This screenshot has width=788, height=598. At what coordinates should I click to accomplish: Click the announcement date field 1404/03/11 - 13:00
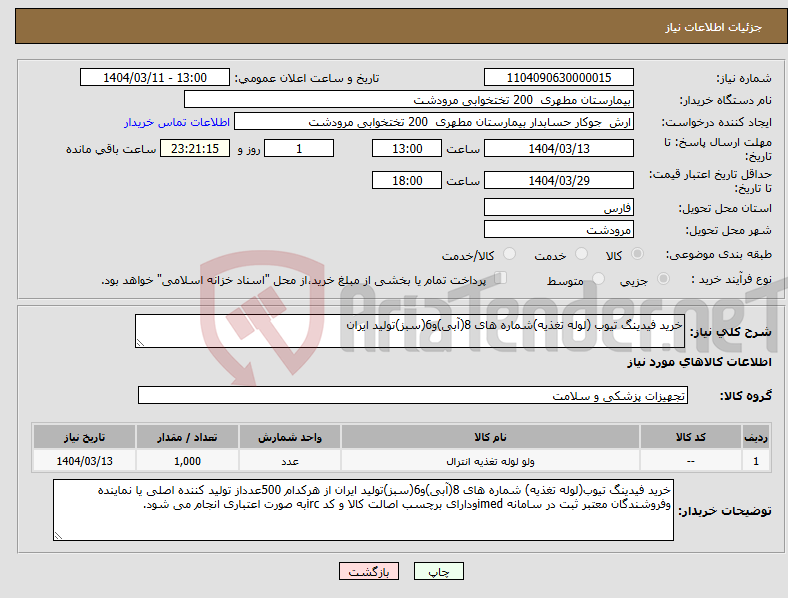155,77
